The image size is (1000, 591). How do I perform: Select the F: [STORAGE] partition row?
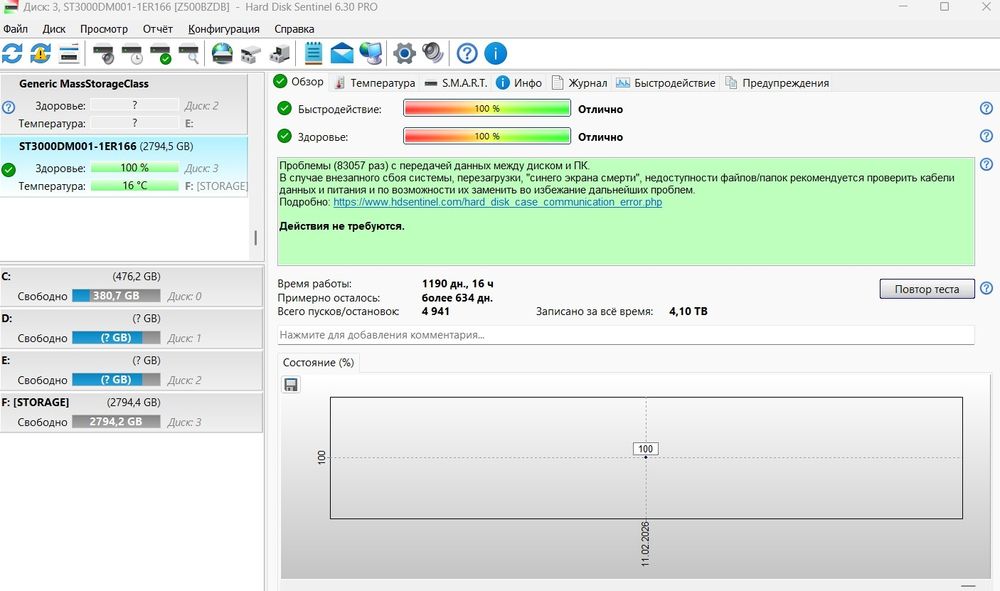[x=131, y=412]
